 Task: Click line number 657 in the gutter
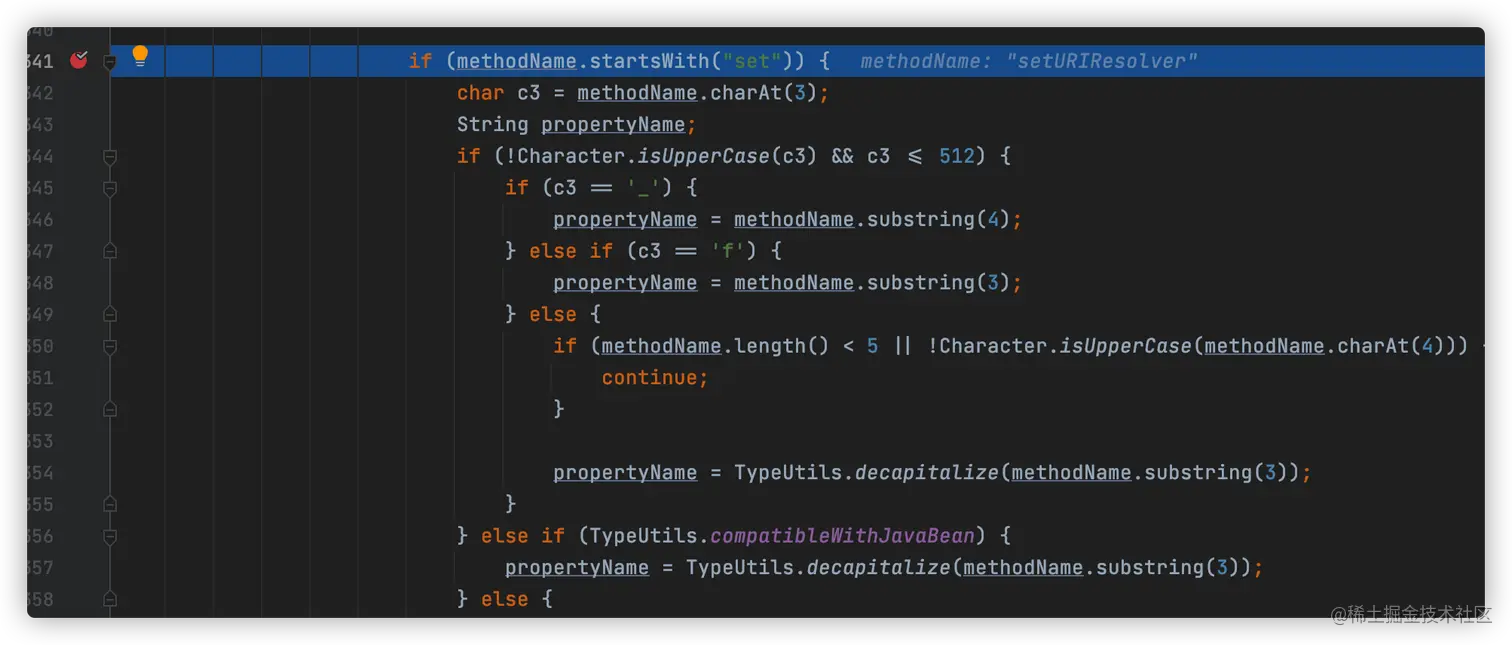point(40,568)
